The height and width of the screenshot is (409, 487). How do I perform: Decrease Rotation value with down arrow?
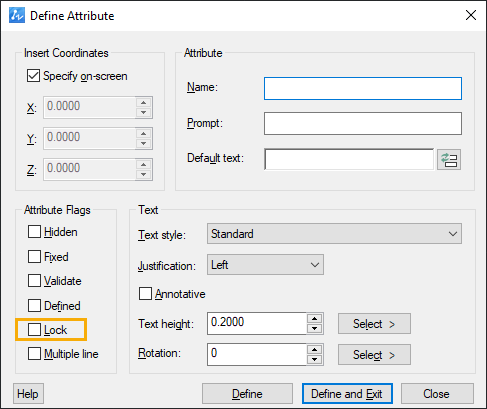pos(314,360)
